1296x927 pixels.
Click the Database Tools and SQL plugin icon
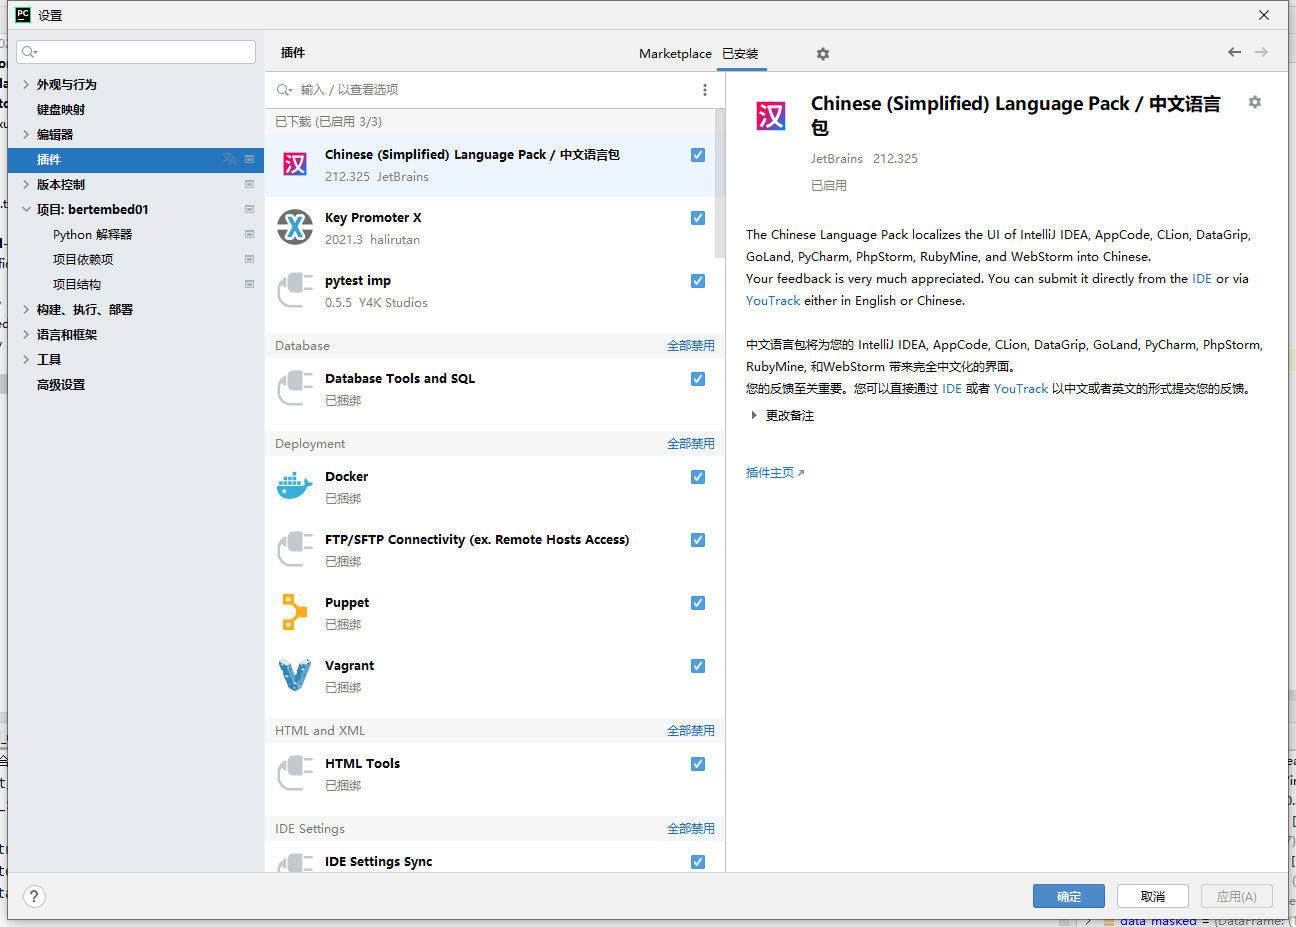295,388
